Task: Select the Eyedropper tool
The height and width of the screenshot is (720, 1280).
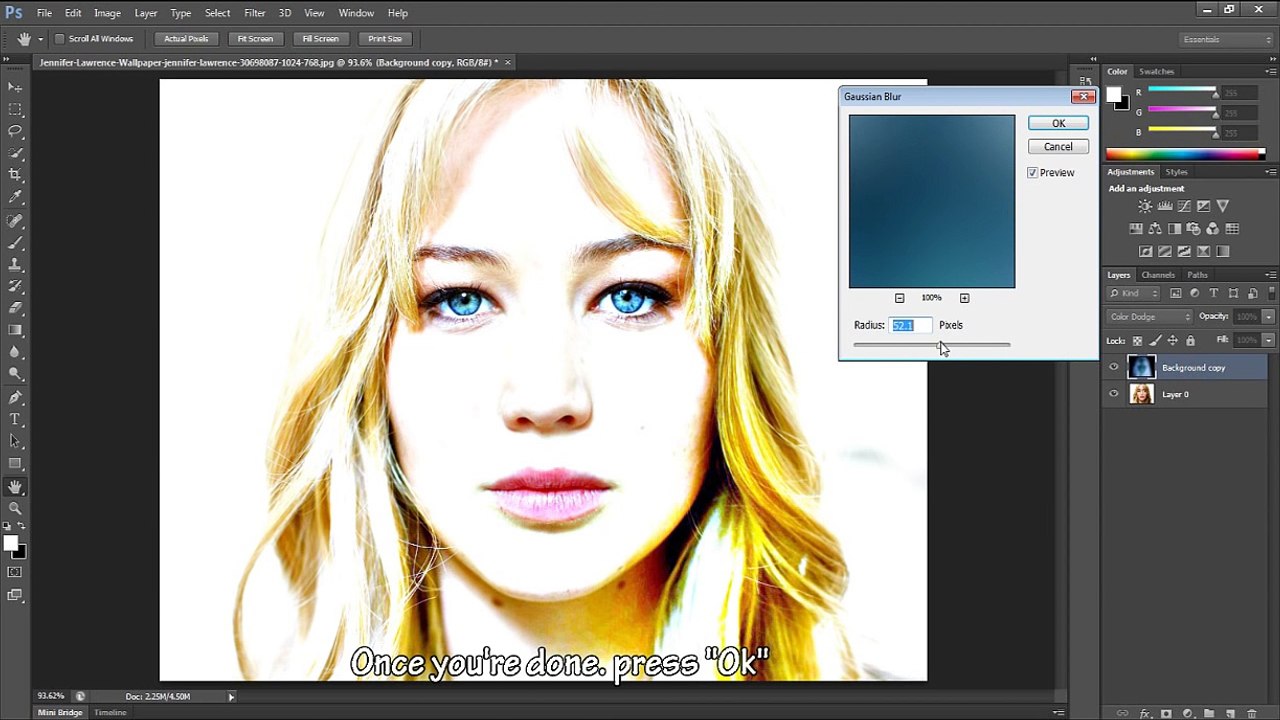Action: click(15, 197)
